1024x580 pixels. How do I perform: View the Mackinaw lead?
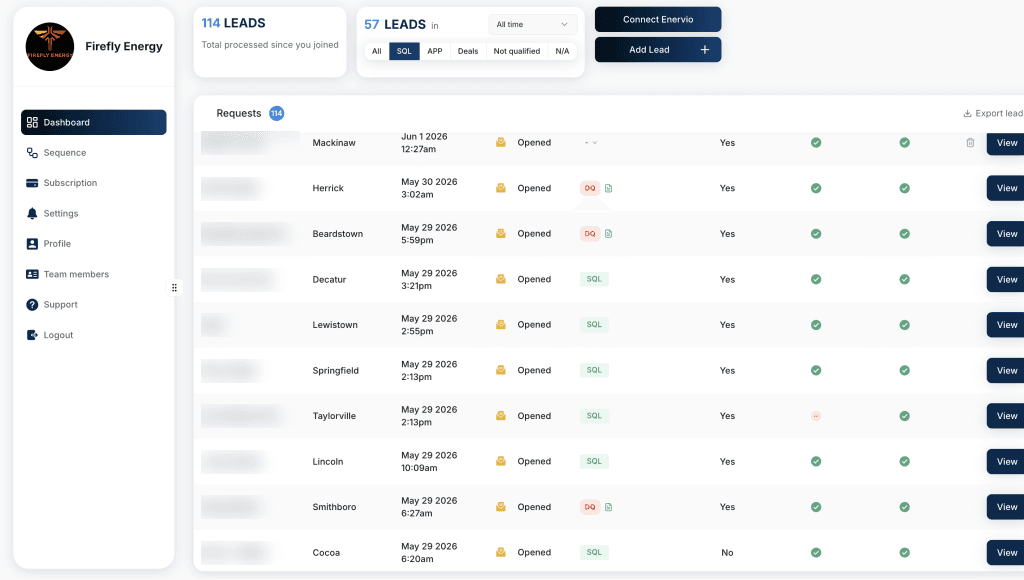coord(1006,142)
